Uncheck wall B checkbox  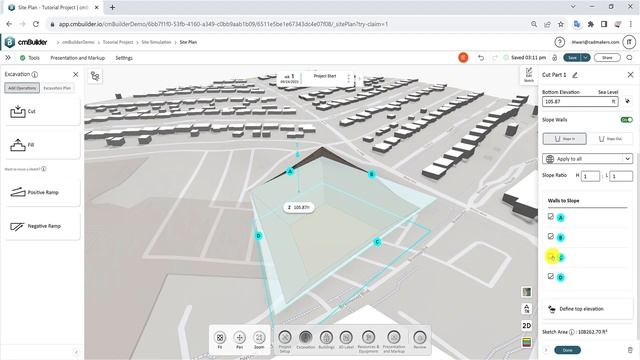[551, 236]
